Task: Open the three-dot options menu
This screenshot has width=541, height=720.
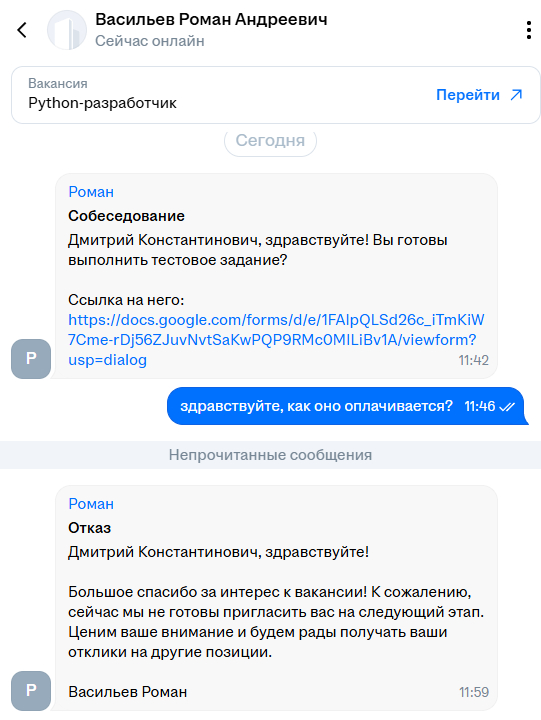Action: pos(529,30)
